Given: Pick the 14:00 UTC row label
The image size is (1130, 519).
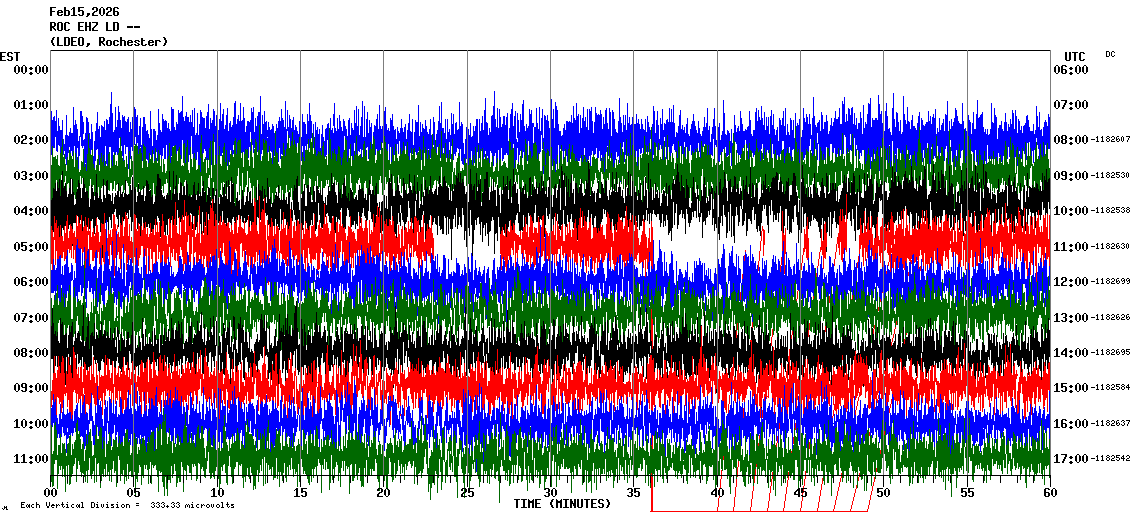Looking at the screenshot, I should (x=1070, y=353).
